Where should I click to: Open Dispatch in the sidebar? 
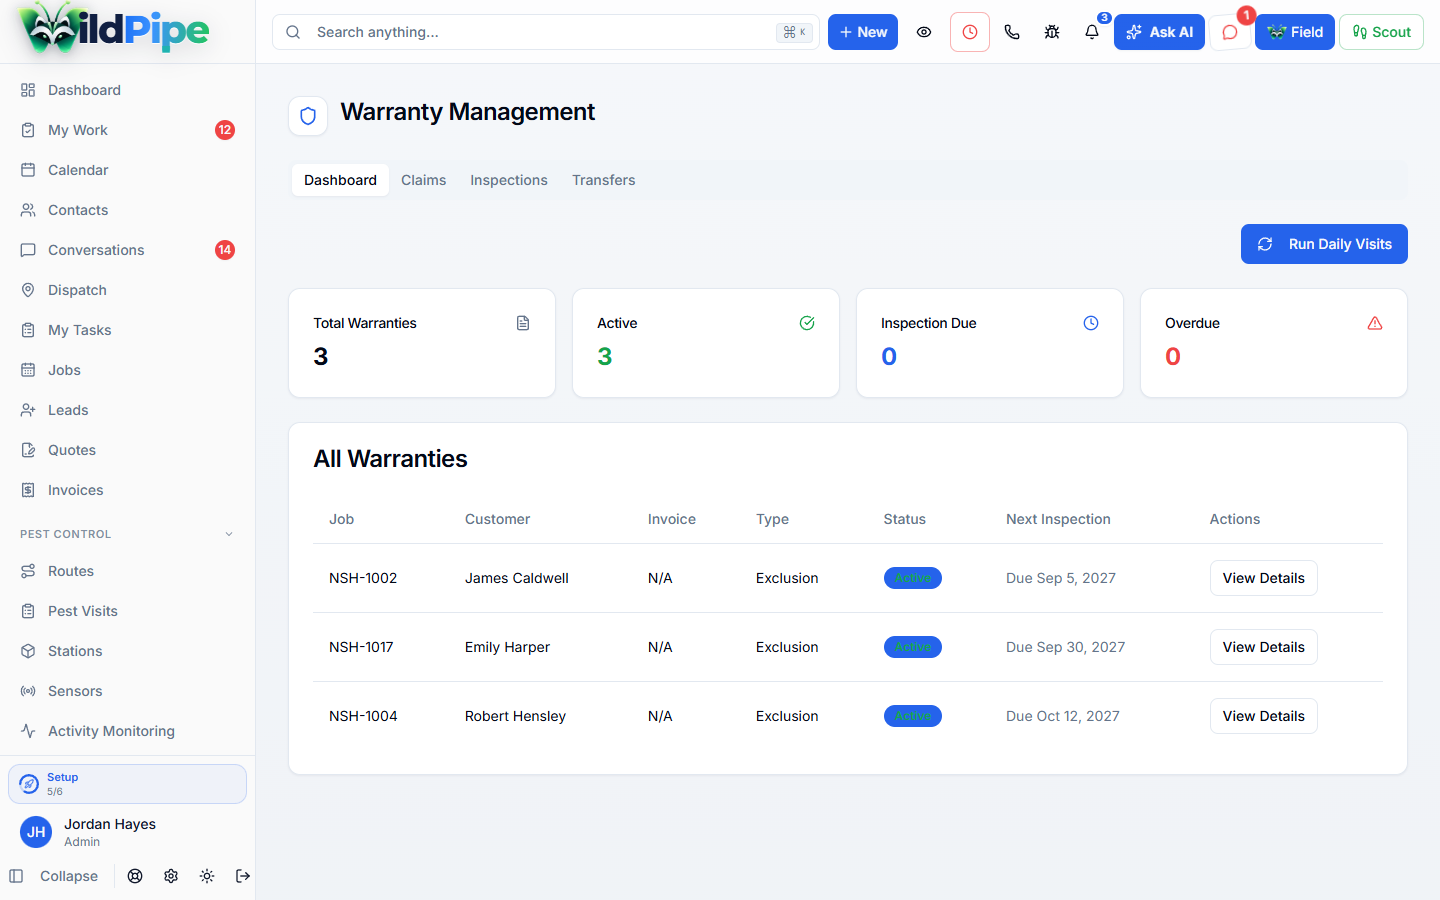click(x=127, y=290)
